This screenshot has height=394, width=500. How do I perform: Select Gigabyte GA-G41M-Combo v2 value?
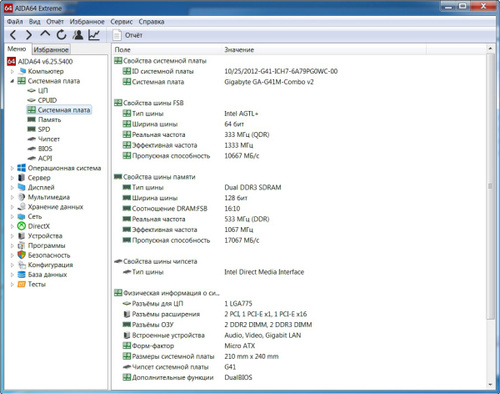coord(269,82)
